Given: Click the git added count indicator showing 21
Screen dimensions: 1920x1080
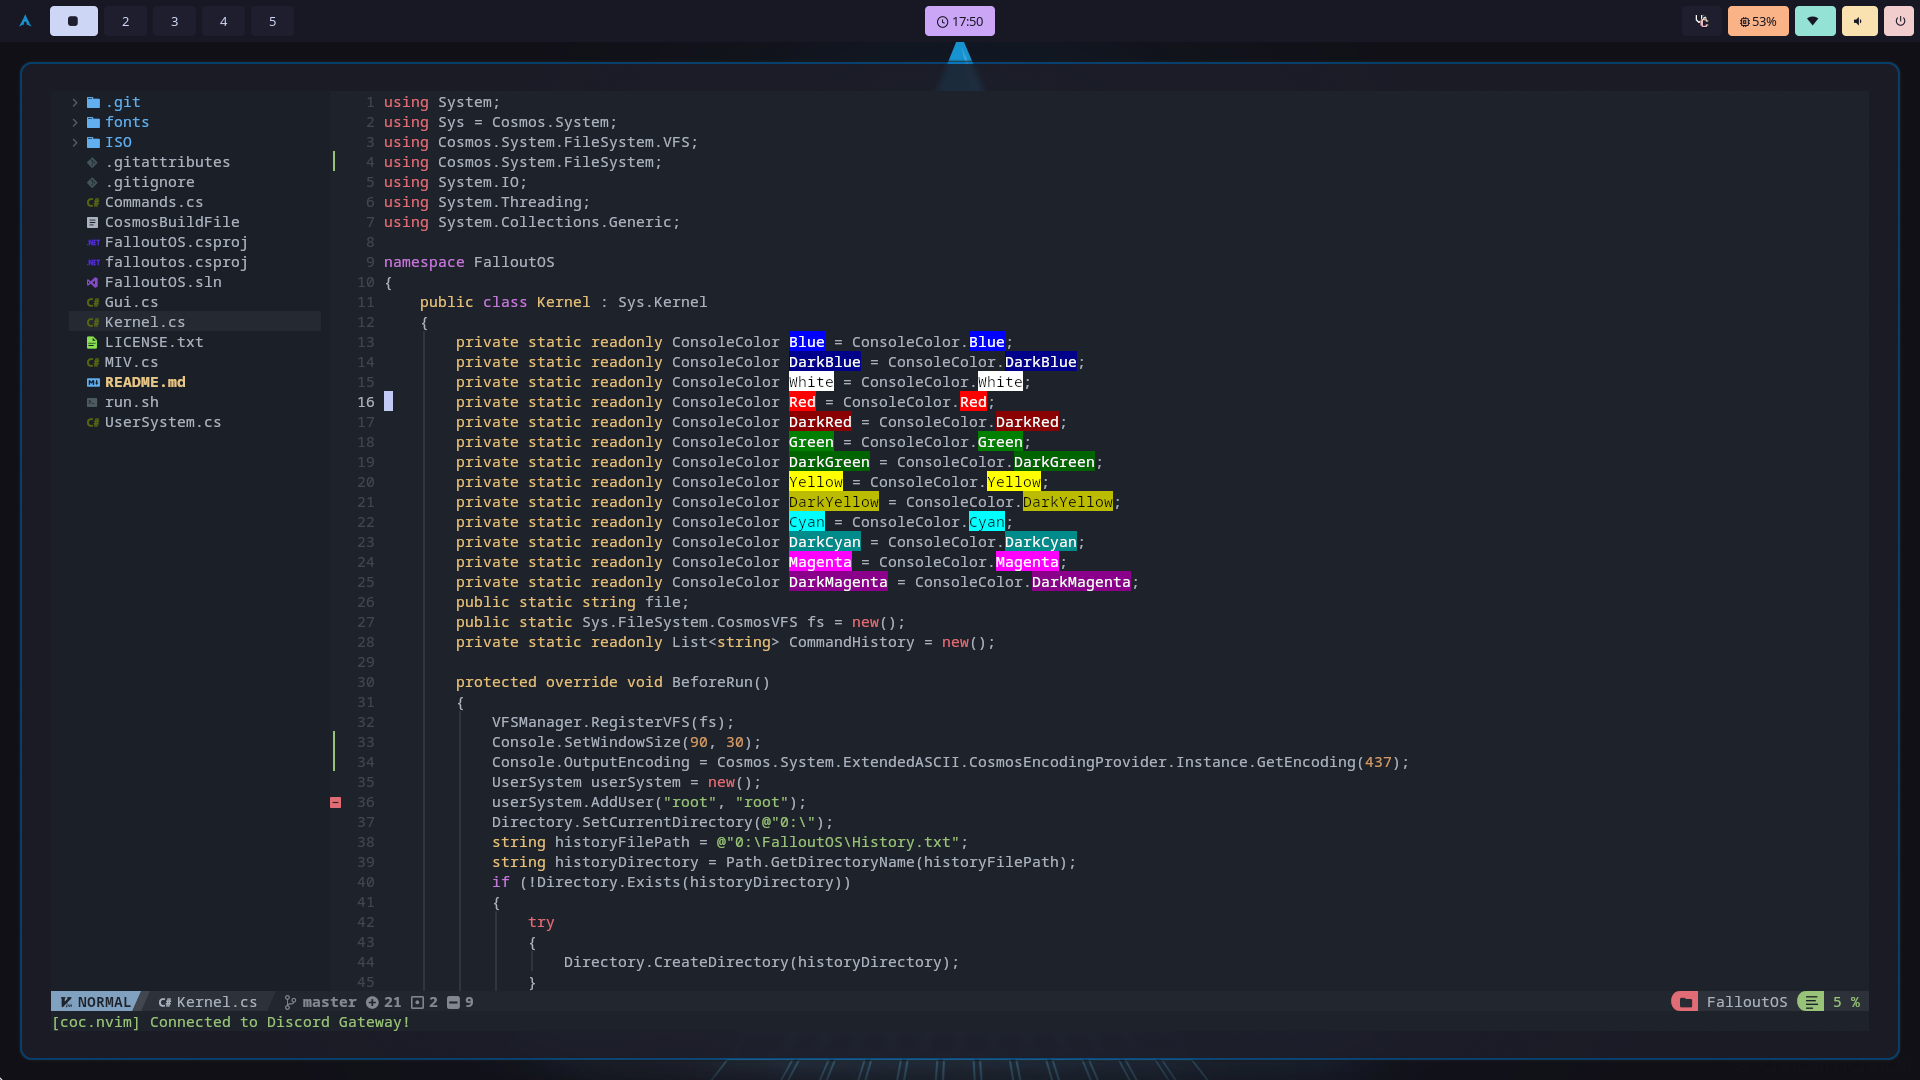Looking at the screenshot, I should pyautogui.click(x=383, y=1002).
